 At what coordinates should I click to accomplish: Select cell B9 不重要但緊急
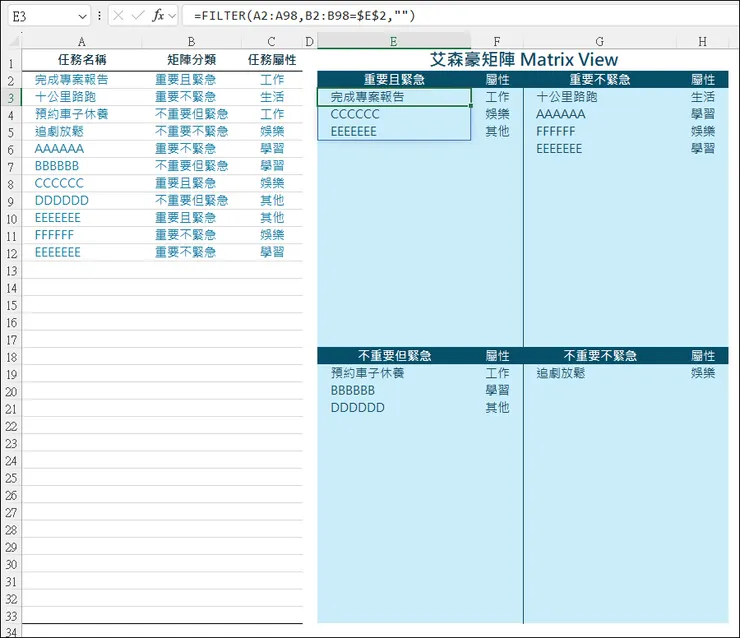191,200
